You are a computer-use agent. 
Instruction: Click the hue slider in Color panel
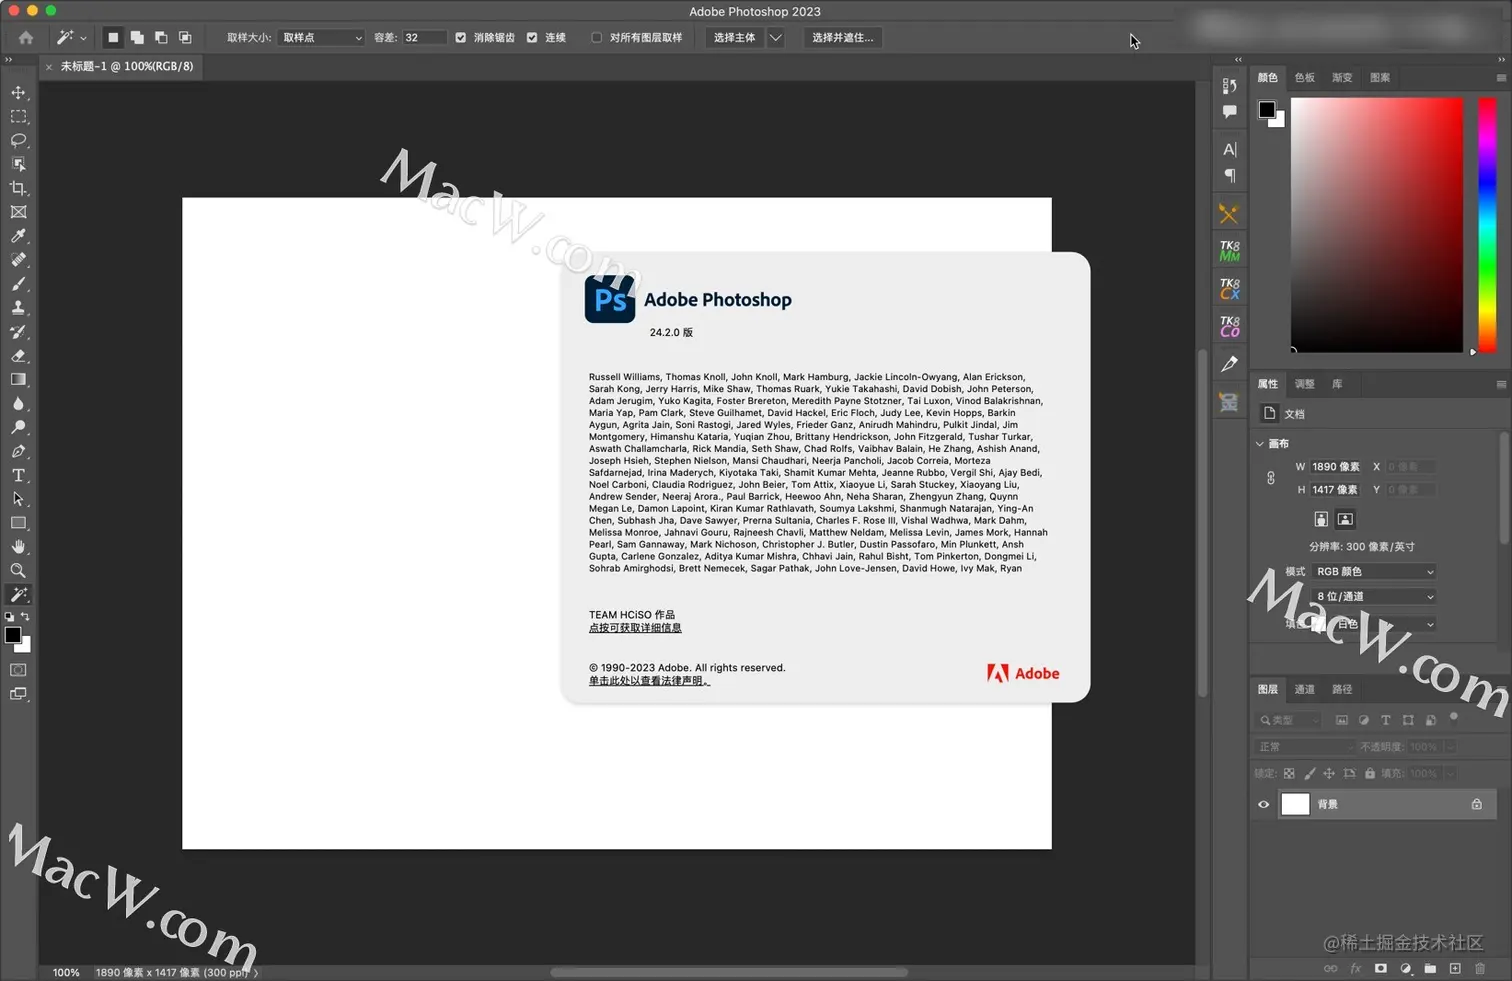[1487, 225]
